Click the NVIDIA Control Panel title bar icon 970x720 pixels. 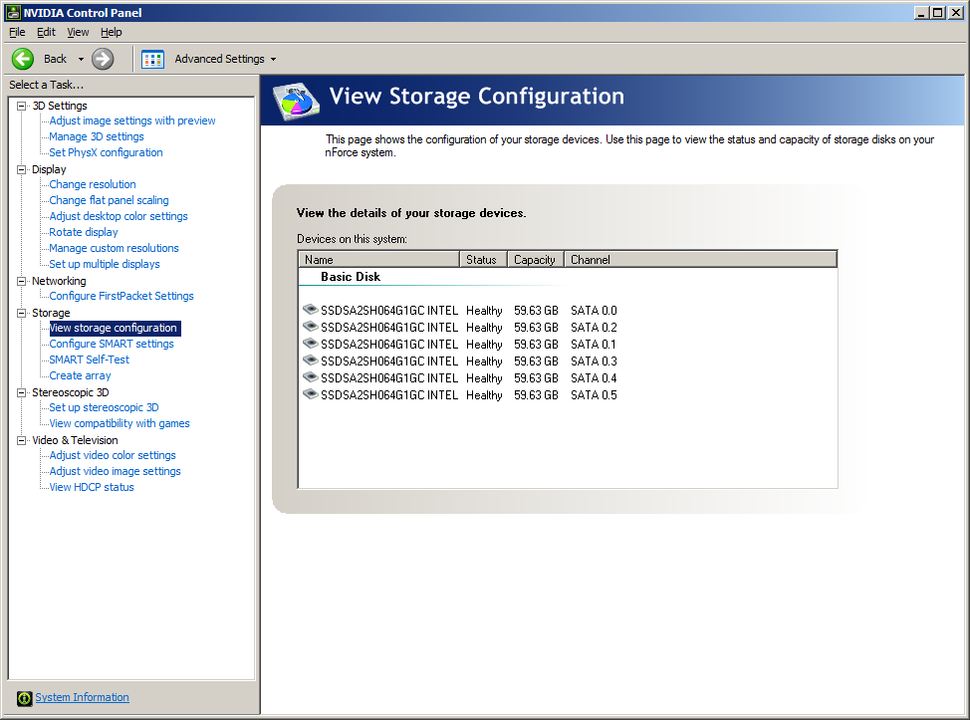tap(13, 12)
